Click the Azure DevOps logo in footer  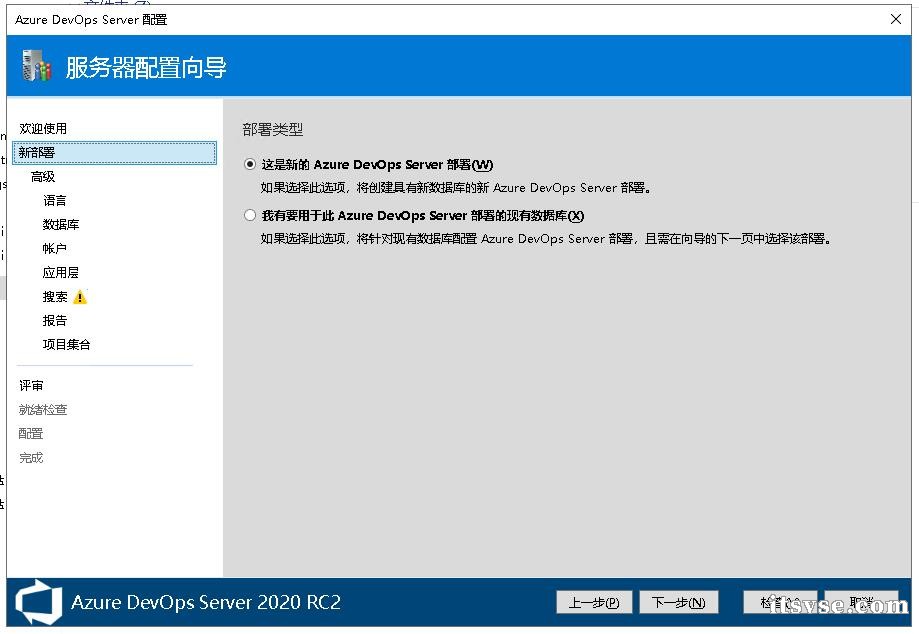click(39, 602)
